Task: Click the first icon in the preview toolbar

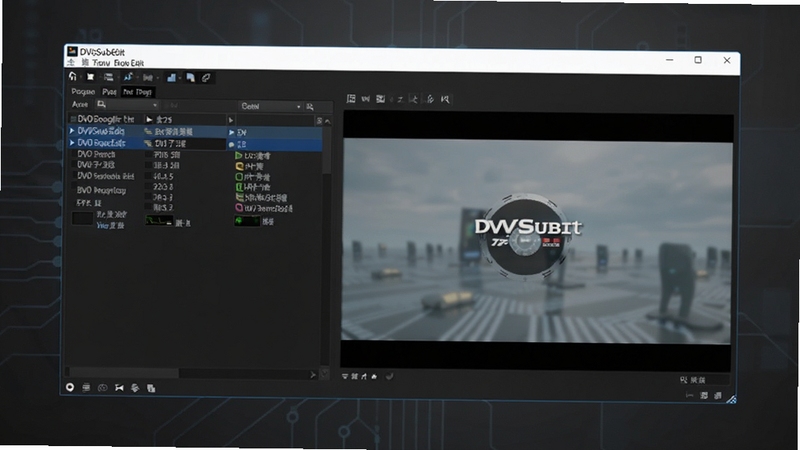Action: [351, 98]
